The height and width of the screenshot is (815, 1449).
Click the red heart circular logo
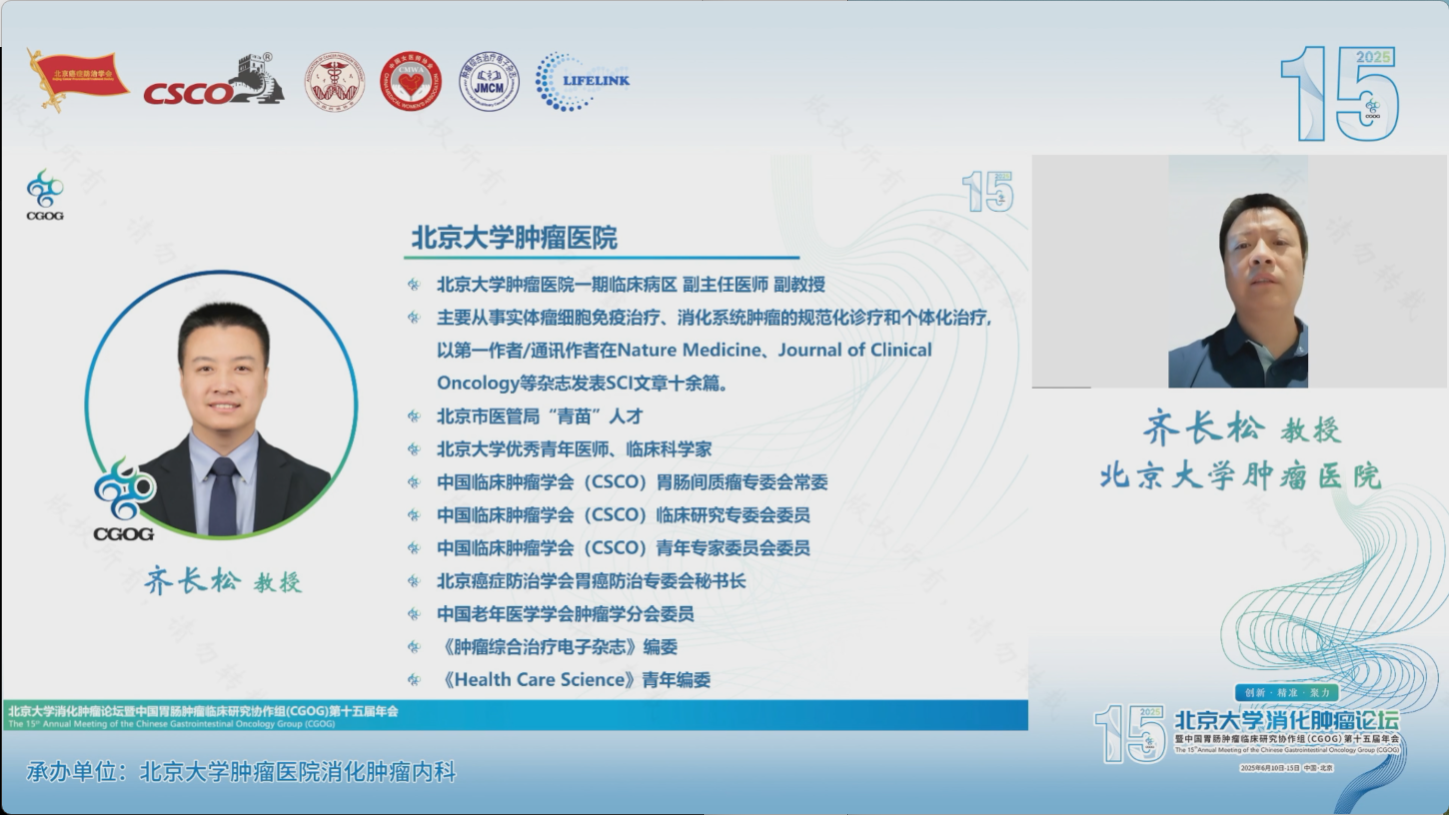[411, 81]
